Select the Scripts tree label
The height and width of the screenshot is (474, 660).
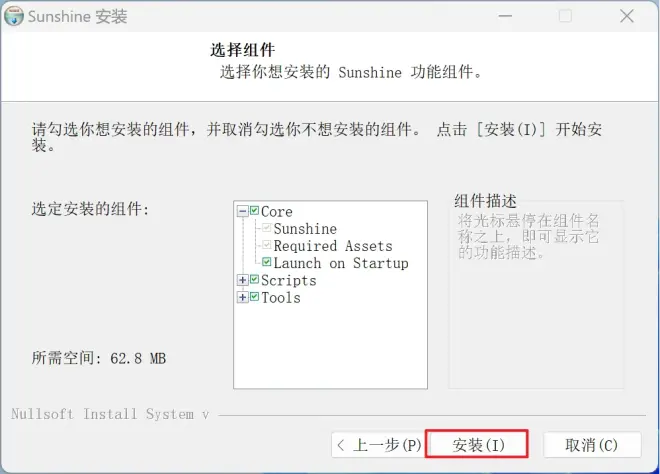[288, 280]
